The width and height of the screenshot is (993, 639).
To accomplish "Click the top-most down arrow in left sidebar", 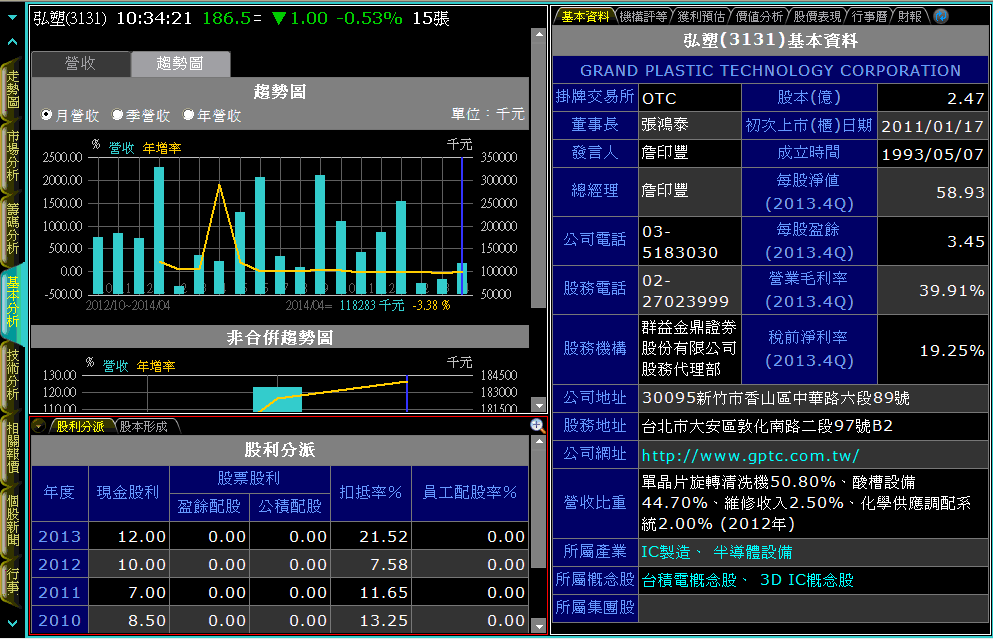I will click(x=13, y=17).
